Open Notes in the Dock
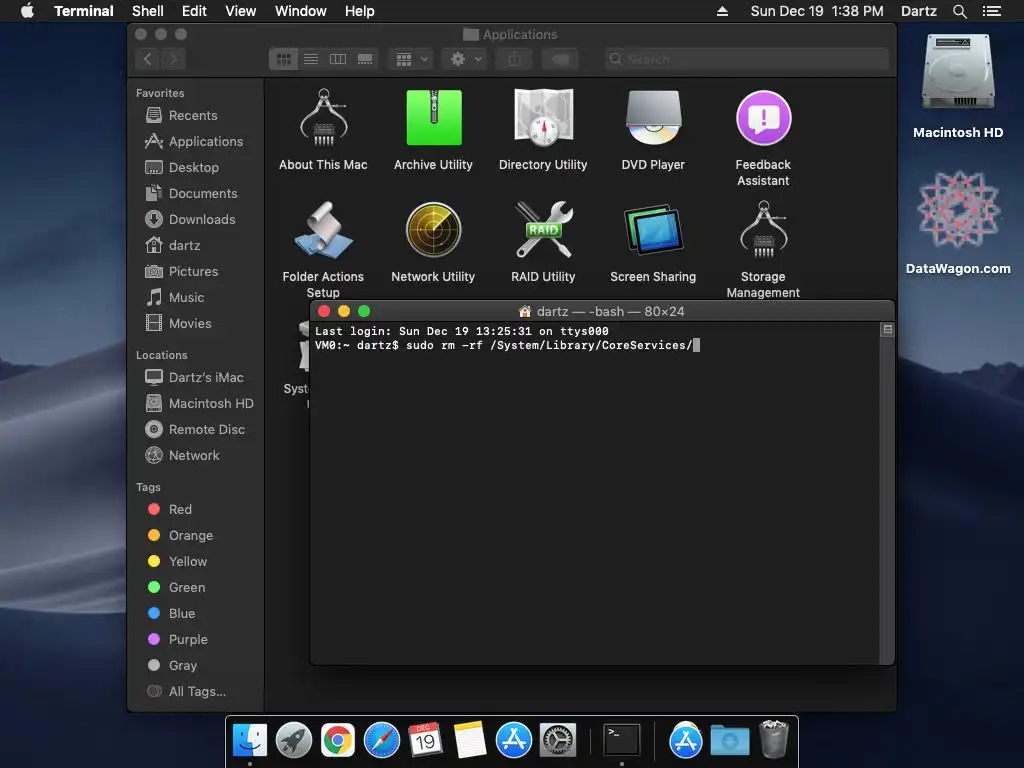1024x768 pixels. 470,741
